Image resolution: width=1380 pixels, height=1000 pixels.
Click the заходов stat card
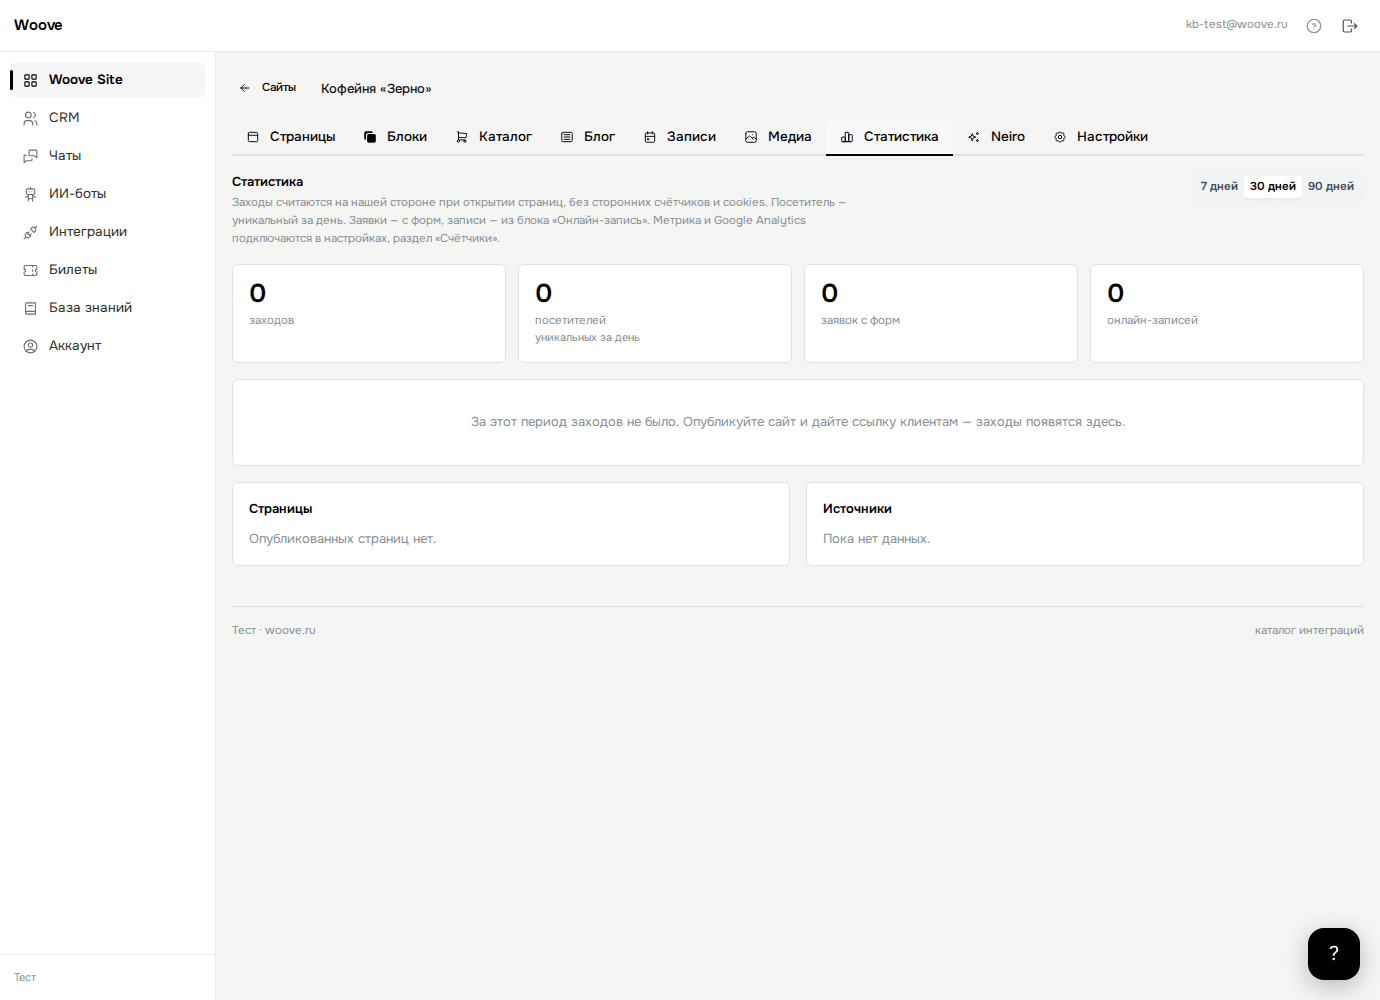coord(369,313)
